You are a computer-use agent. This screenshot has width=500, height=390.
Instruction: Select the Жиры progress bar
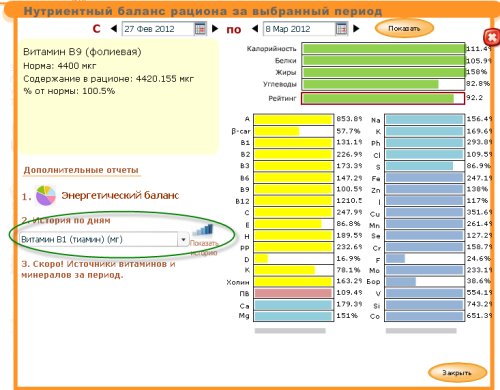[383, 72]
